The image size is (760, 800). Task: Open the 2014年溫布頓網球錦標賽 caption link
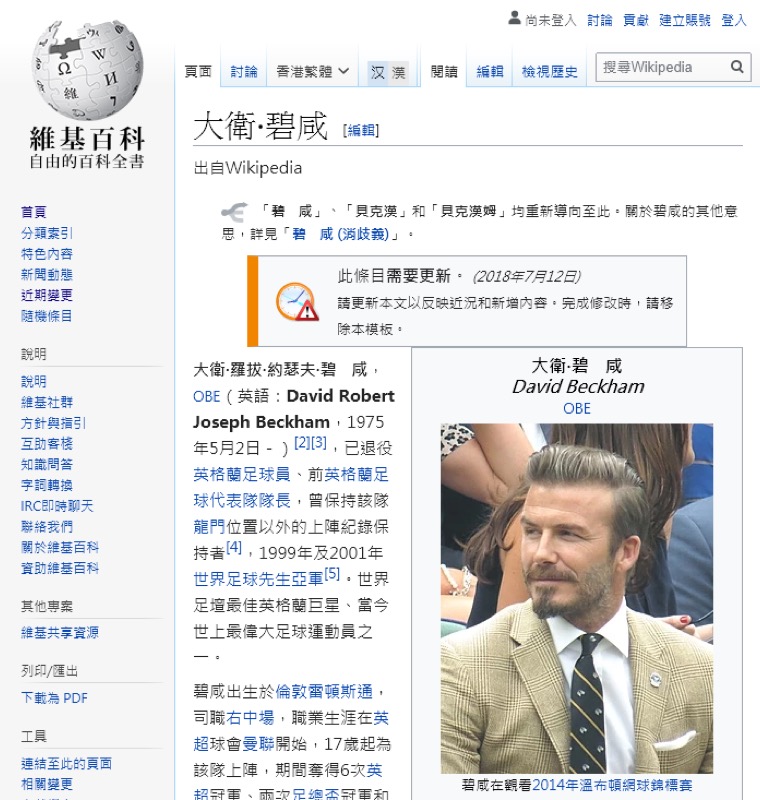pos(612,785)
